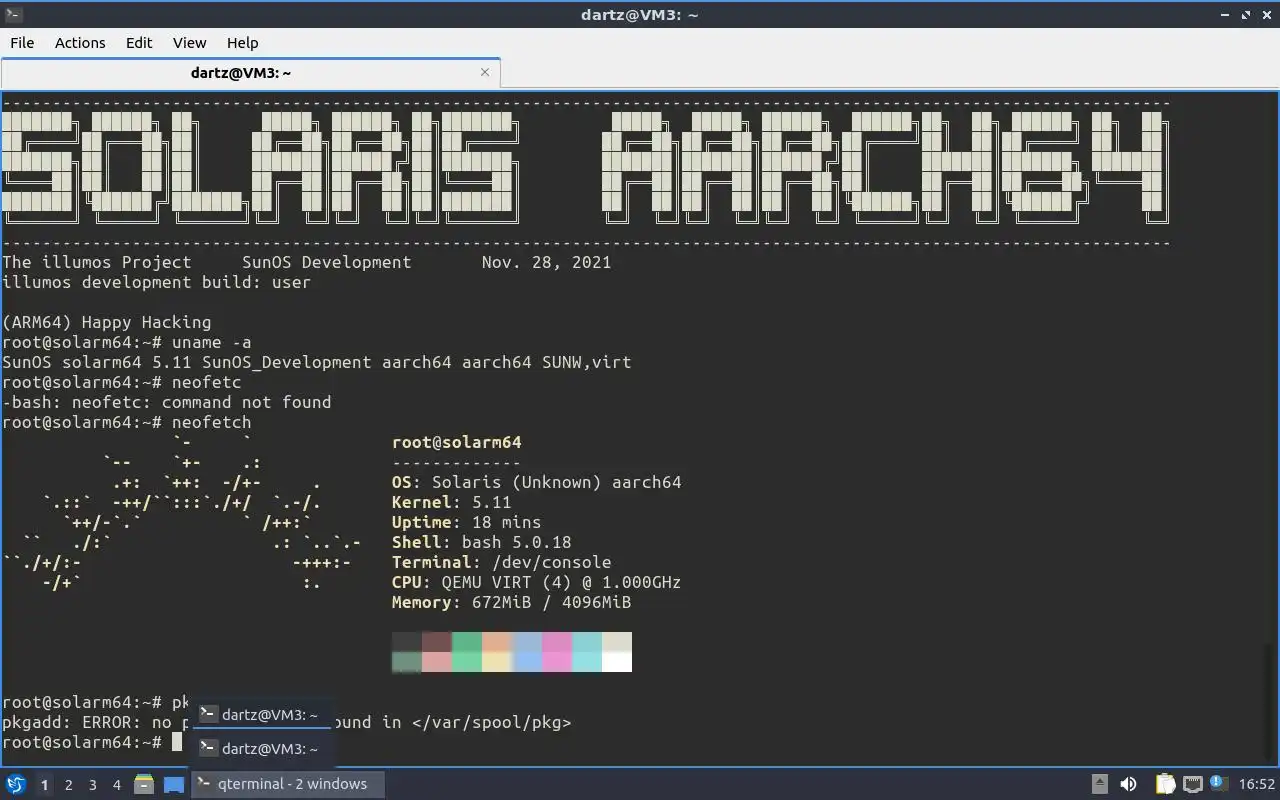Open the View menu
This screenshot has height=800, width=1280.
pos(189,42)
